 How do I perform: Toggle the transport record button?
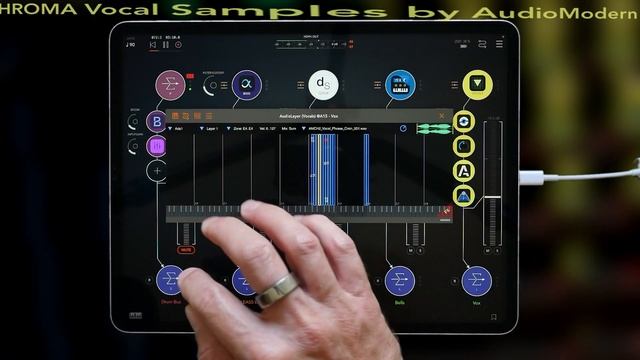[178, 45]
